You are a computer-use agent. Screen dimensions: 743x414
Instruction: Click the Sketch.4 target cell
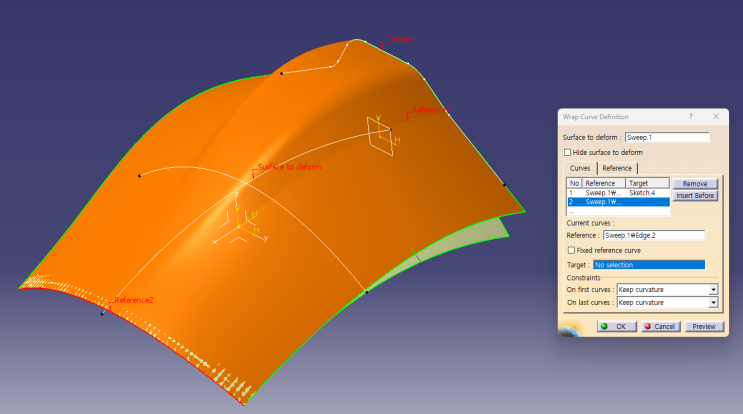pos(642,193)
